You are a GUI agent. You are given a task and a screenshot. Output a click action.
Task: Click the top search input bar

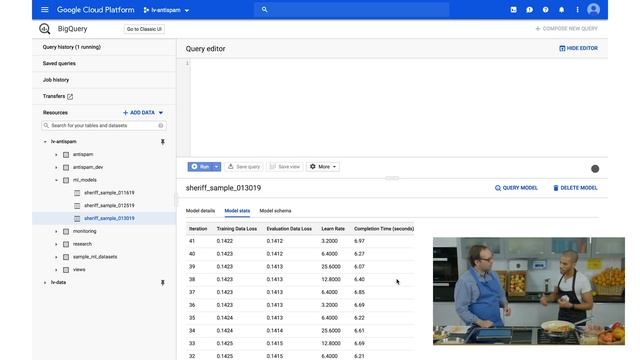(352, 9)
